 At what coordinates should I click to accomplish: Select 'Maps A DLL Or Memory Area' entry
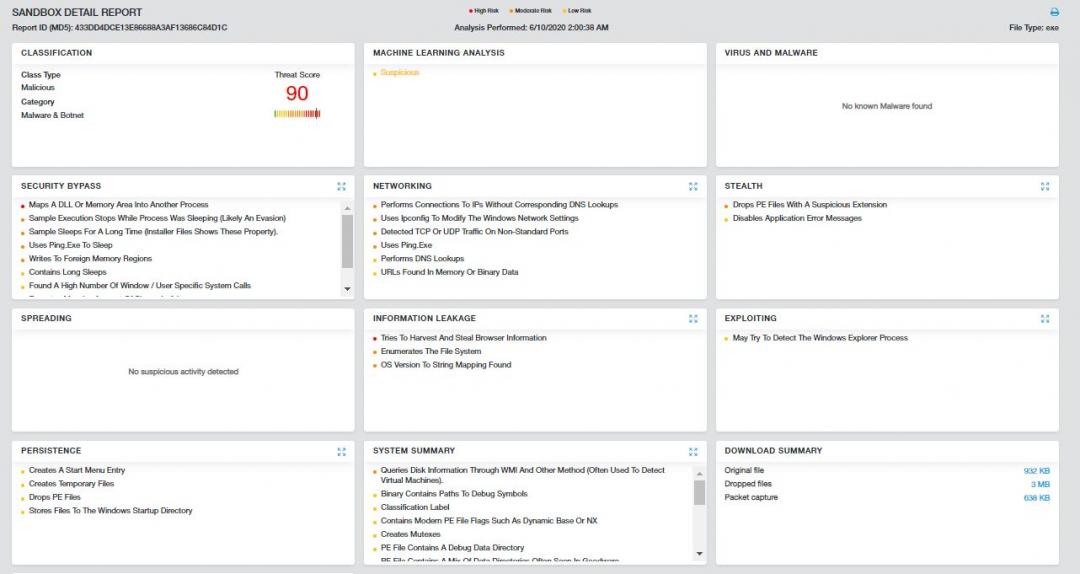pos(118,205)
